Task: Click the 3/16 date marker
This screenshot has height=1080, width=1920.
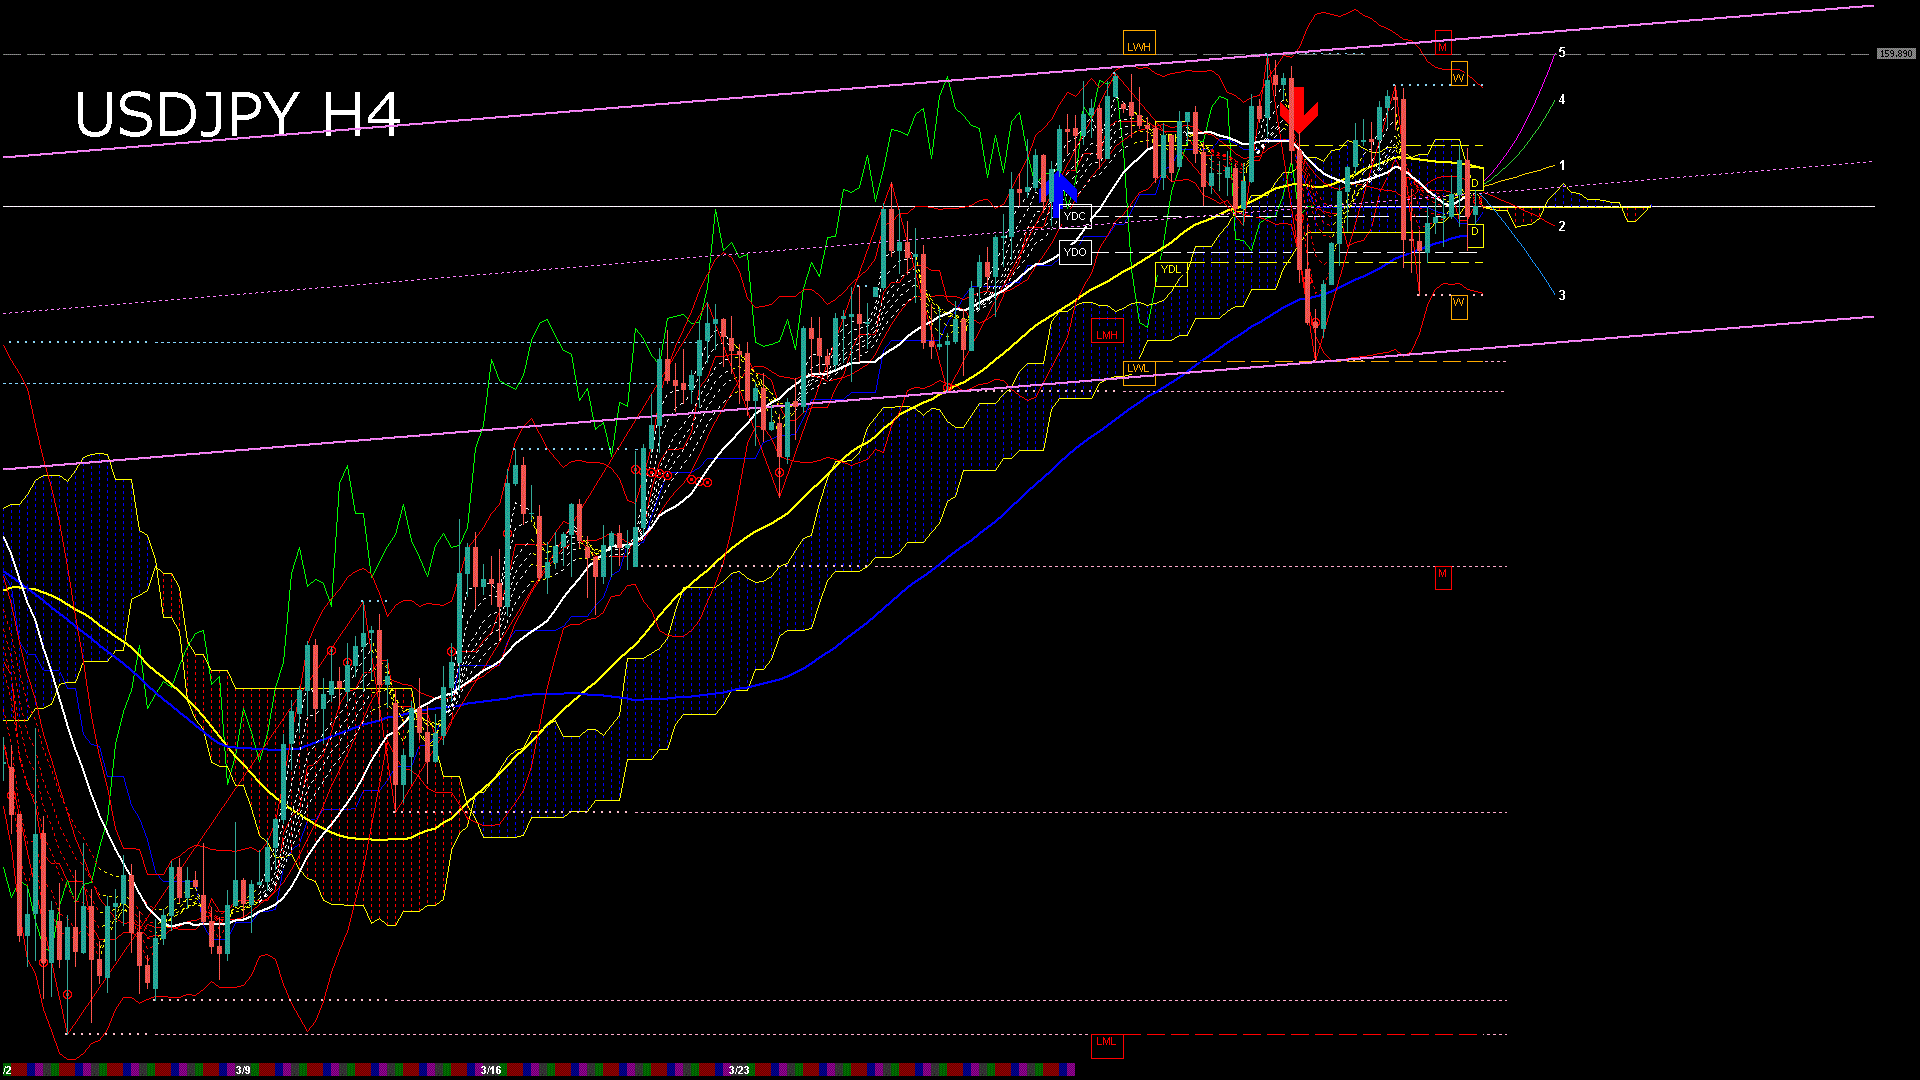Action: click(491, 1070)
